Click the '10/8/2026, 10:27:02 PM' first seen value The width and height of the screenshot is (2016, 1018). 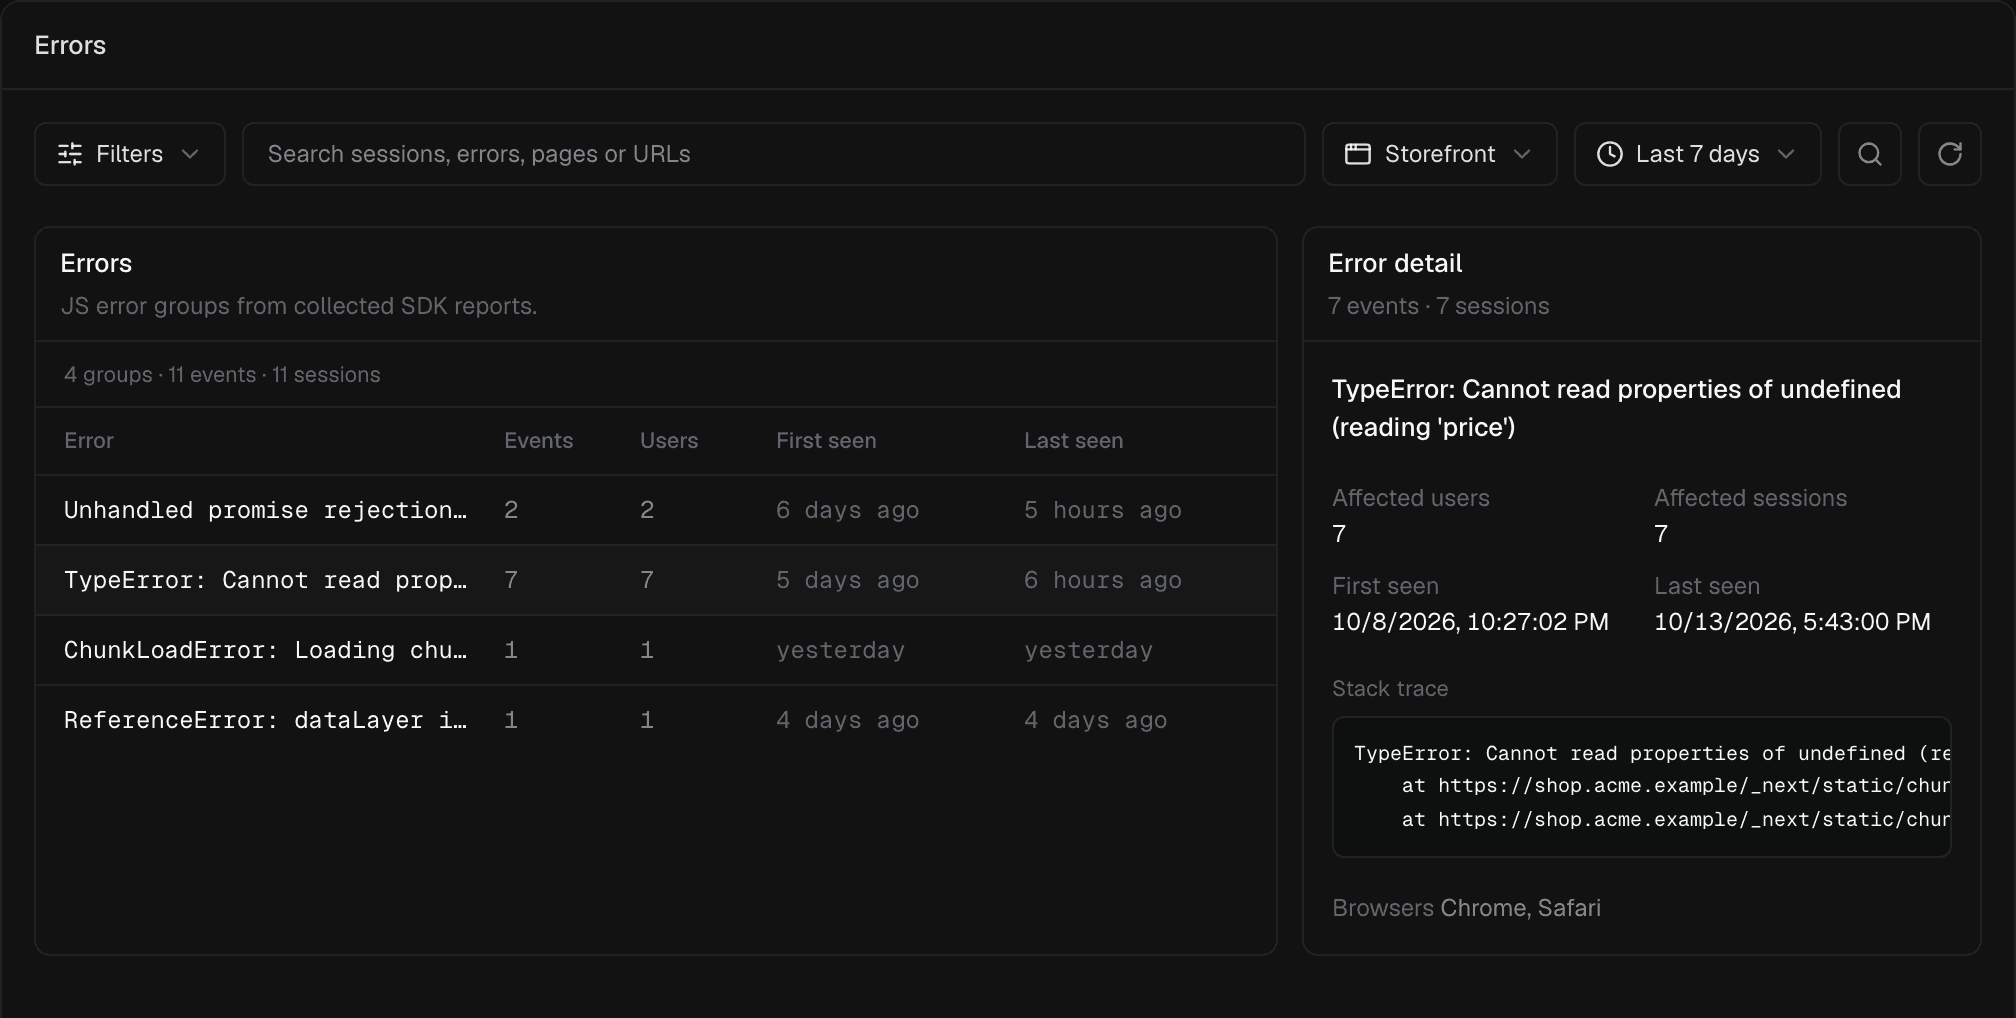pyautogui.click(x=1470, y=622)
